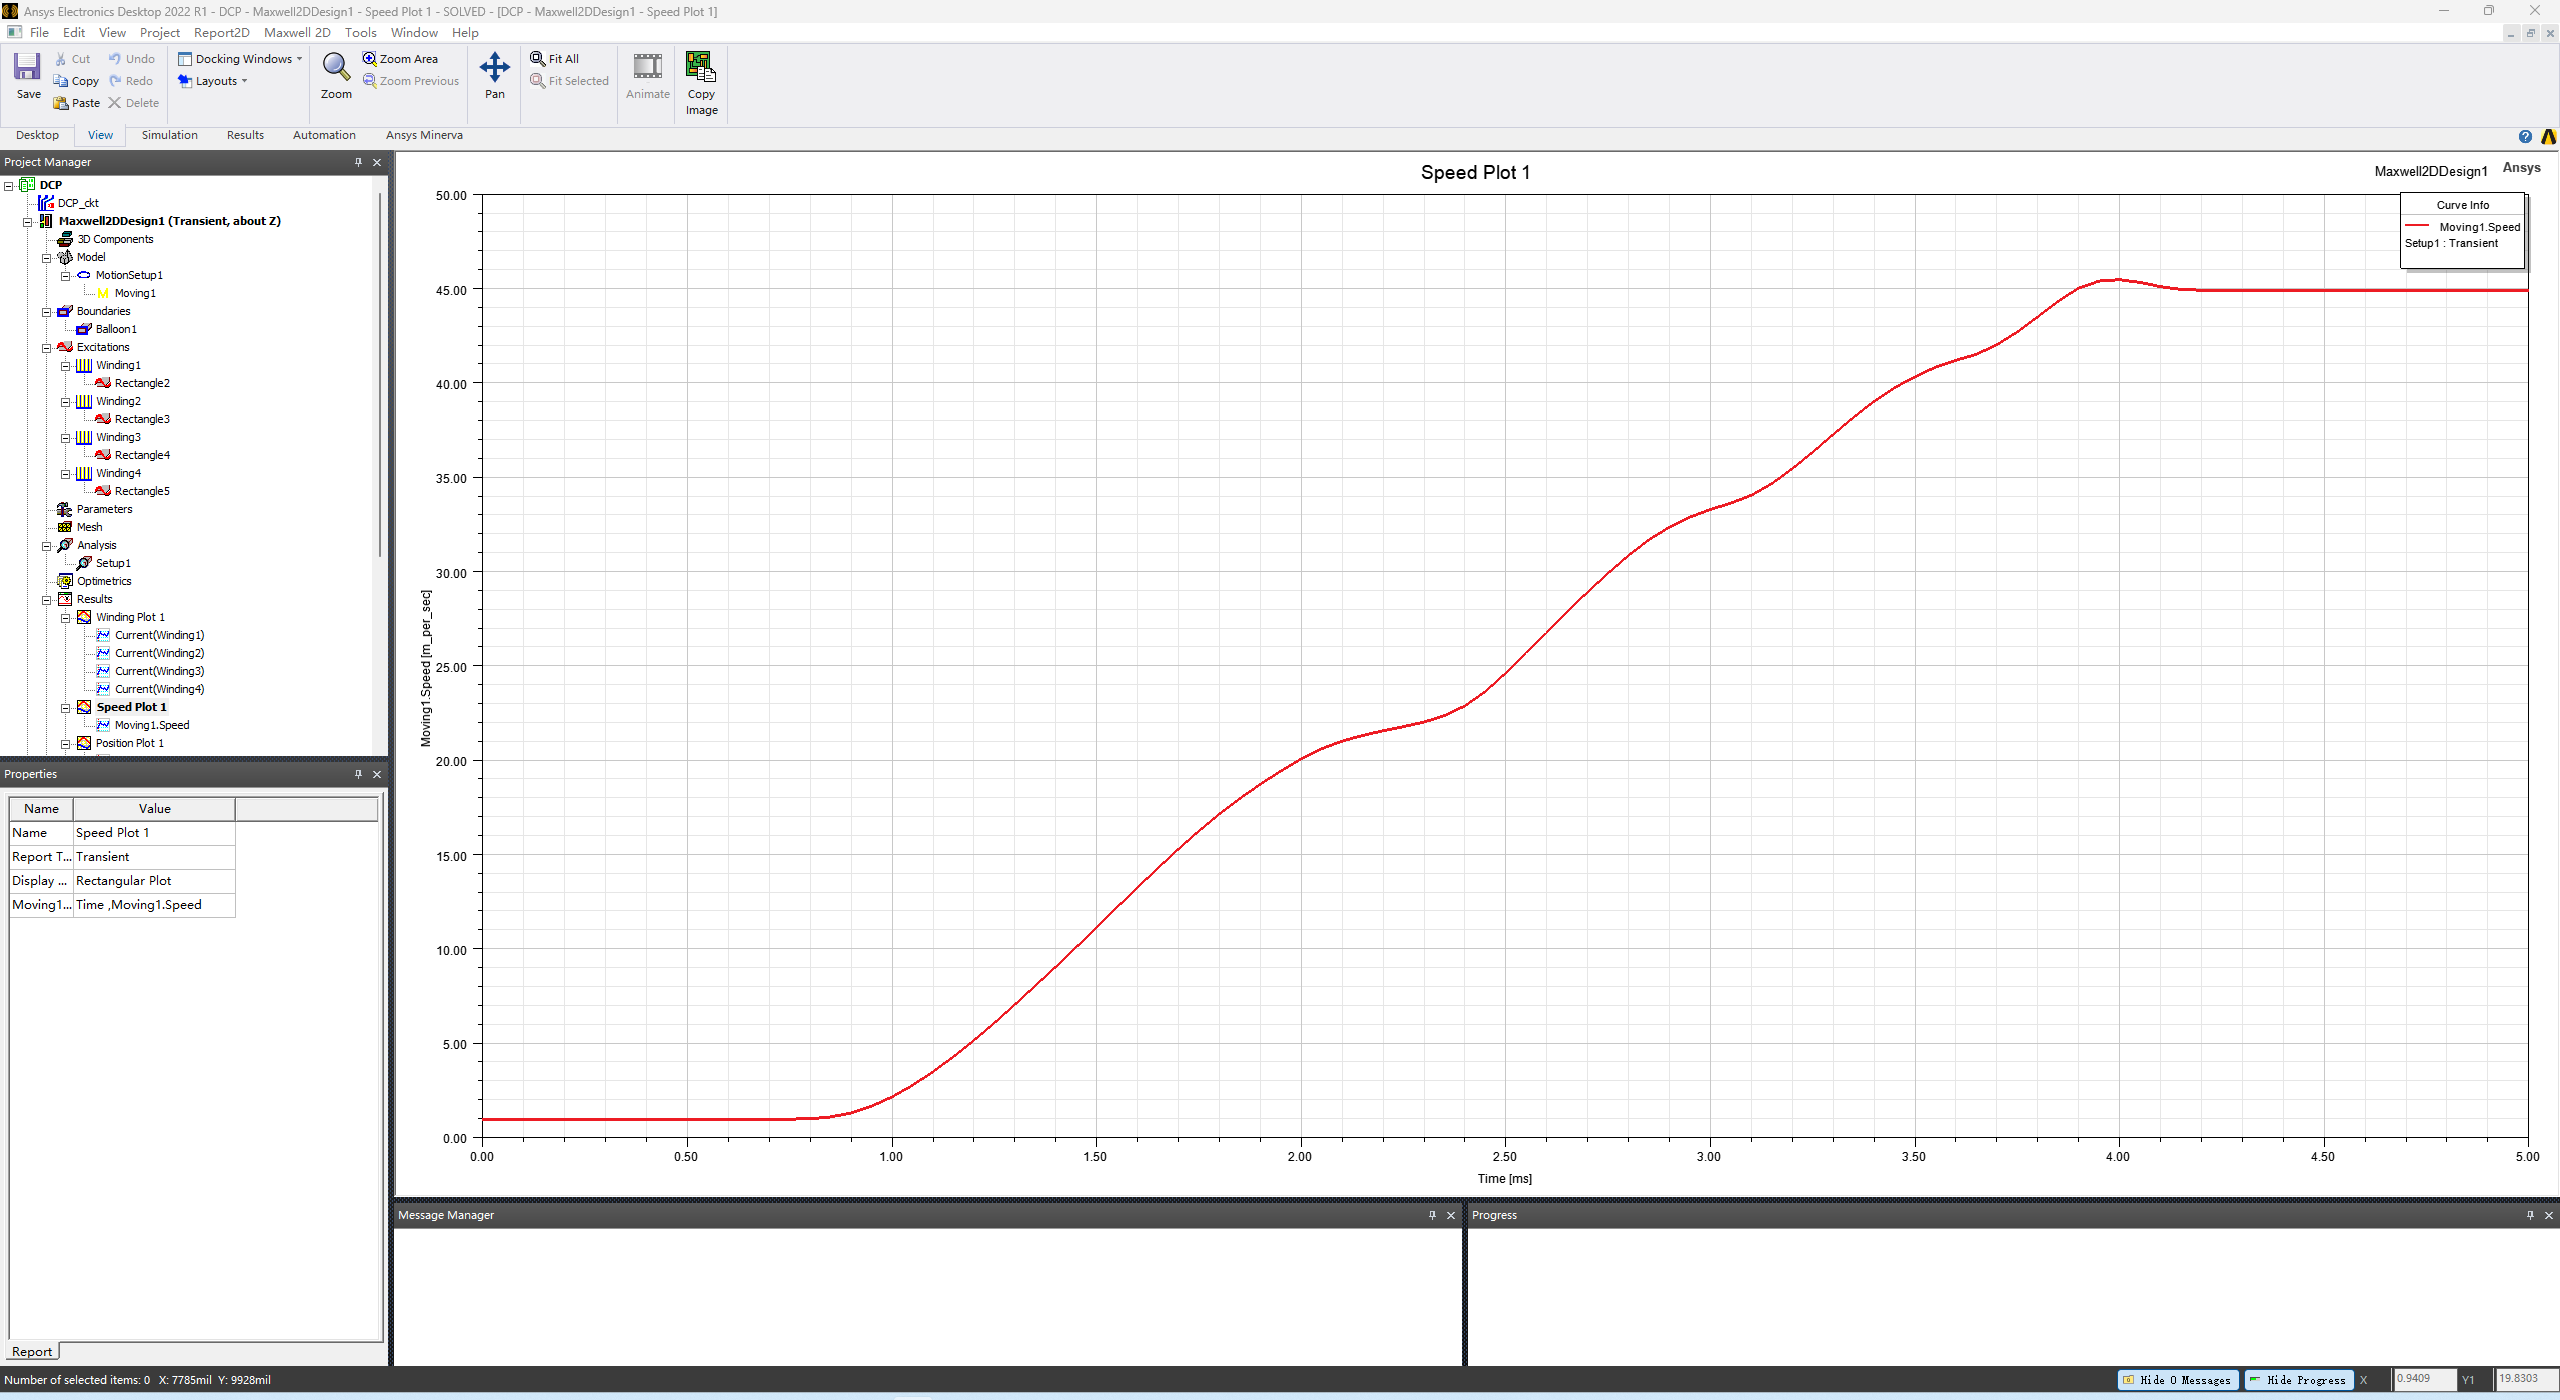Image resolution: width=2560 pixels, height=1400 pixels.
Task: Close the Properties panel
Action: coord(377,774)
